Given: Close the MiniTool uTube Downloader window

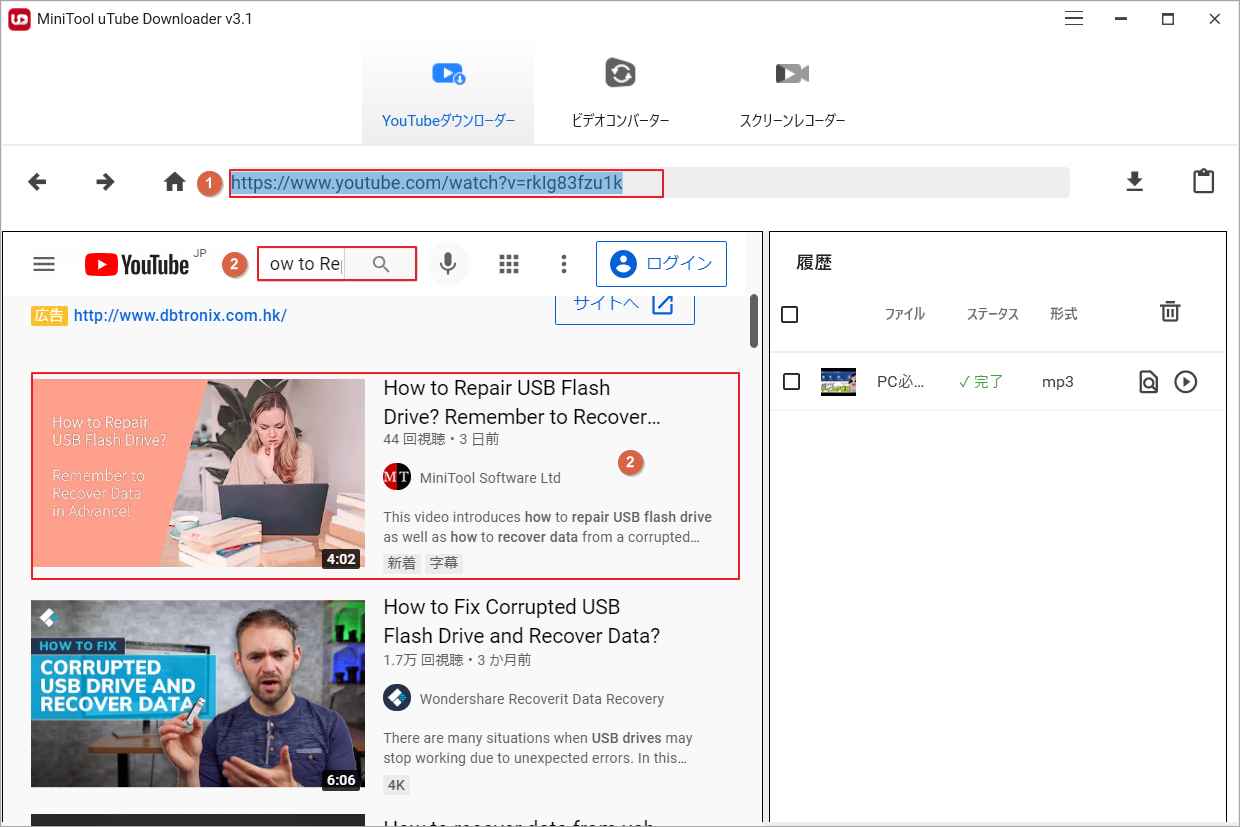Looking at the screenshot, I should [1215, 19].
